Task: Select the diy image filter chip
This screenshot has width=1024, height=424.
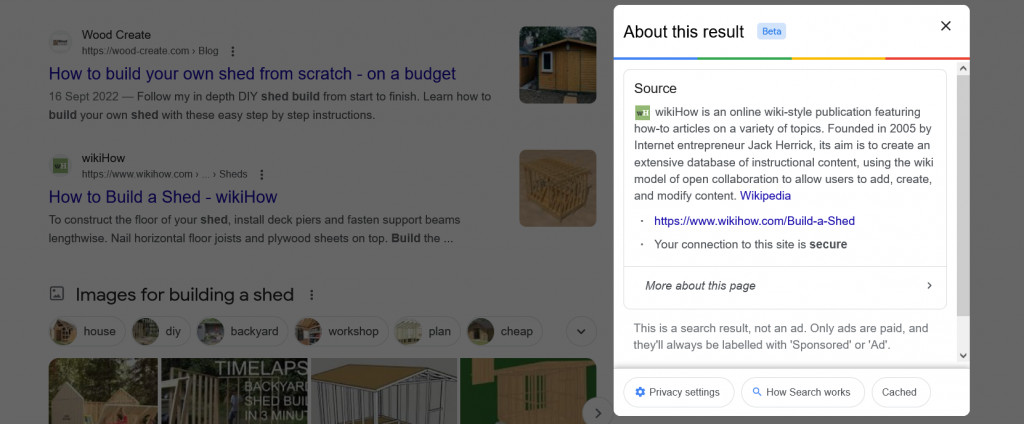Action: click(x=161, y=331)
